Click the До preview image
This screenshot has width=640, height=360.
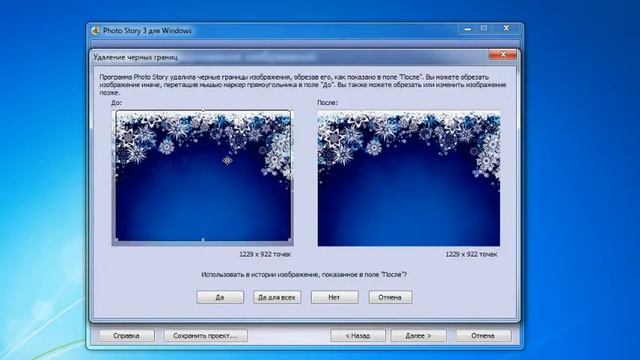point(203,178)
